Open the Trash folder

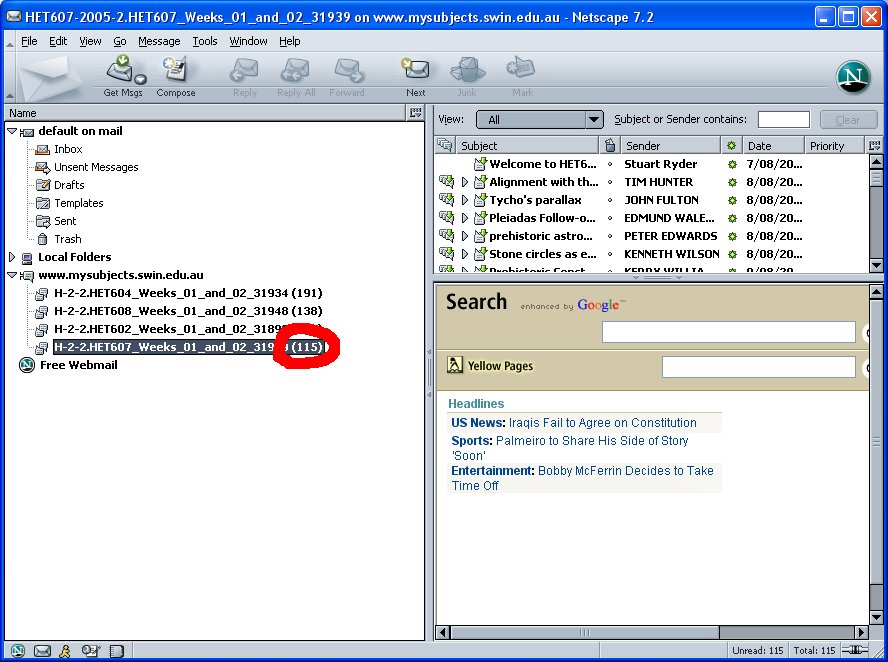67,239
